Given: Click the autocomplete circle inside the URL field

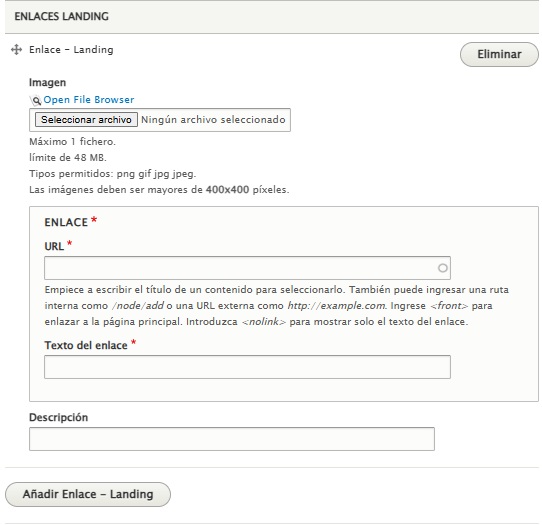Looking at the screenshot, I should 442,268.
